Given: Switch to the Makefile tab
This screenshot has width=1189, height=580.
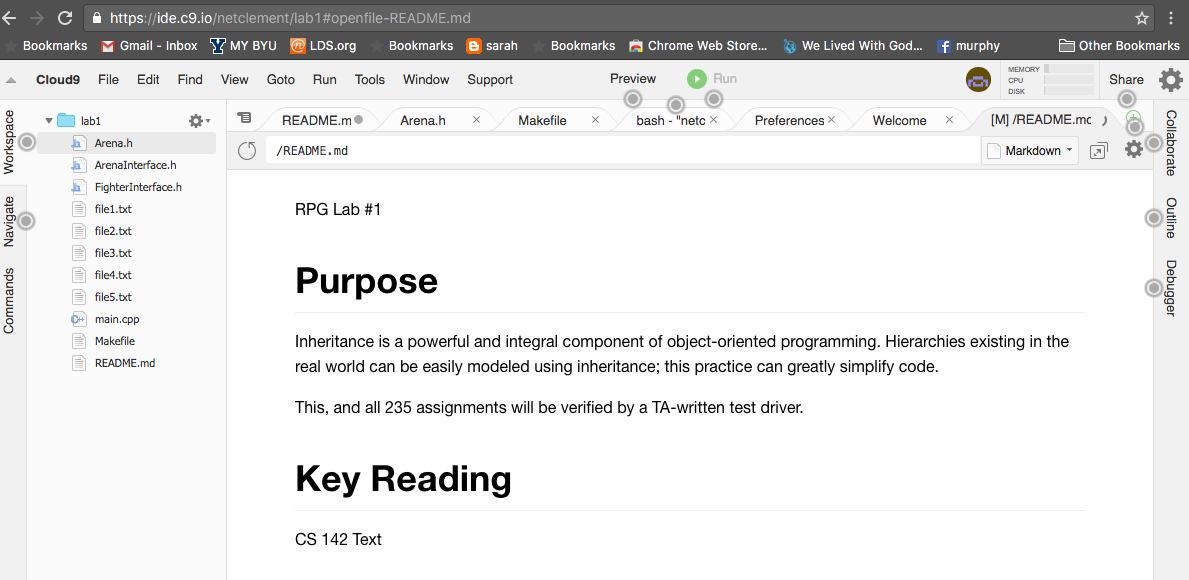Looking at the screenshot, I should tap(542, 120).
